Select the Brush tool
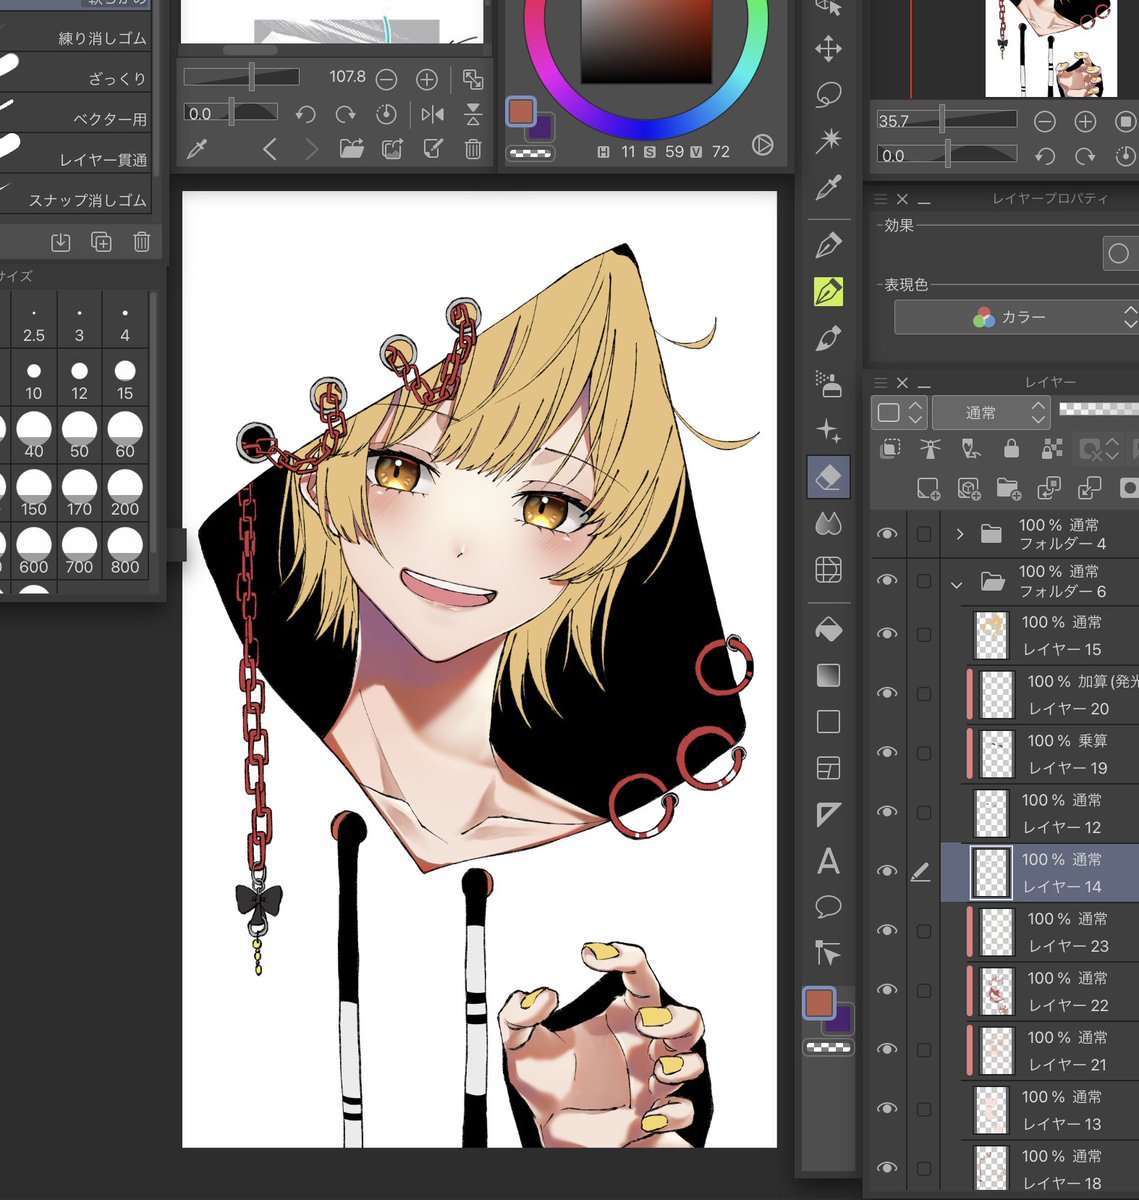This screenshot has height=1200, width=1139. [828, 338]
